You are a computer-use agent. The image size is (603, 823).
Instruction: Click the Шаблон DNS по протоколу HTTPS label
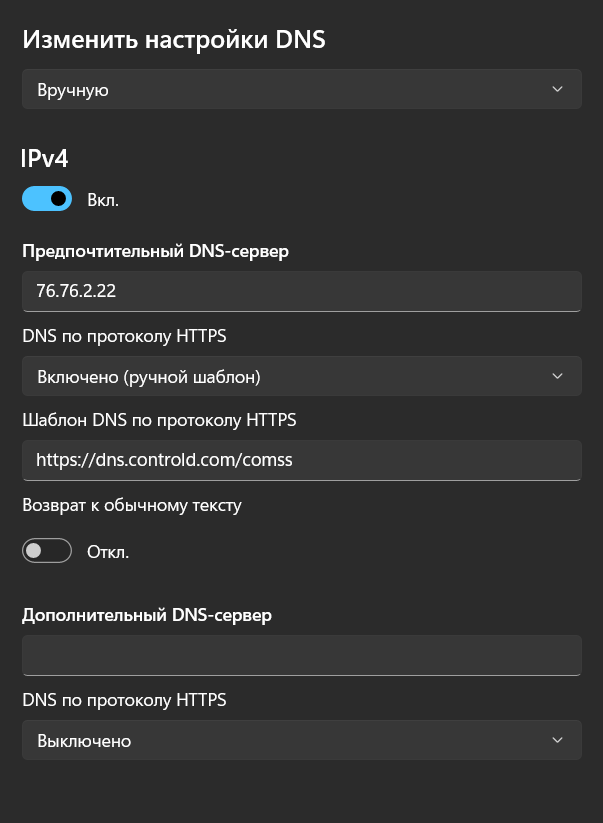159,420
